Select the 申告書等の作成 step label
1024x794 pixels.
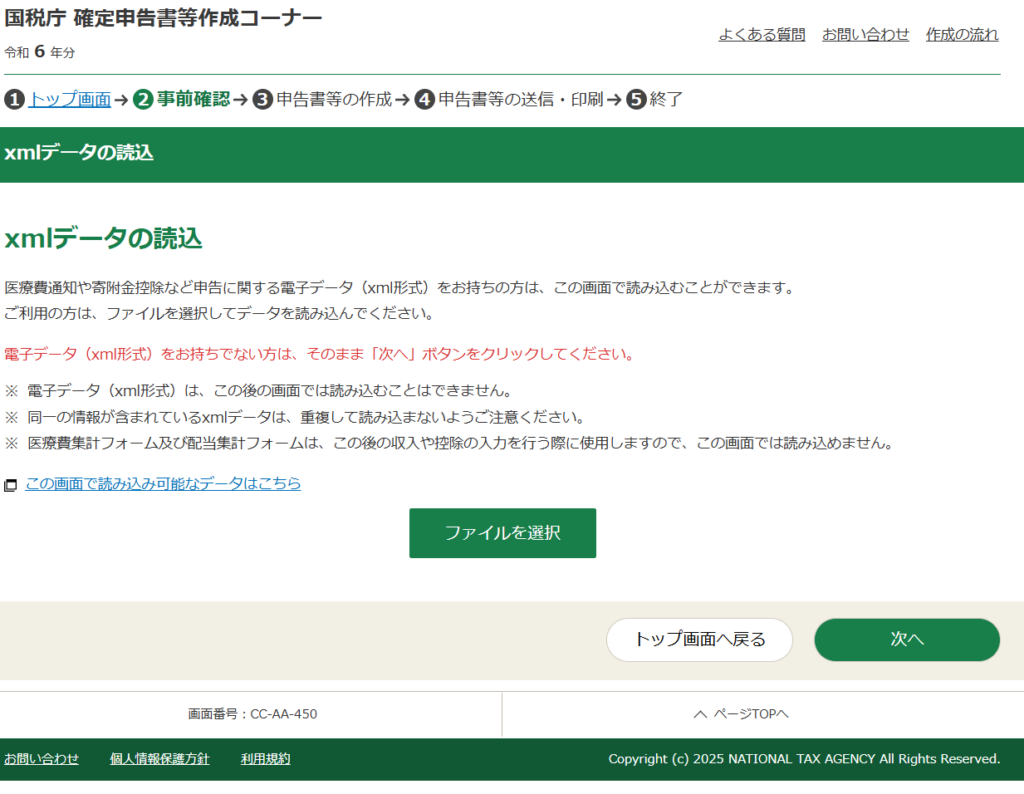[334, 100]
